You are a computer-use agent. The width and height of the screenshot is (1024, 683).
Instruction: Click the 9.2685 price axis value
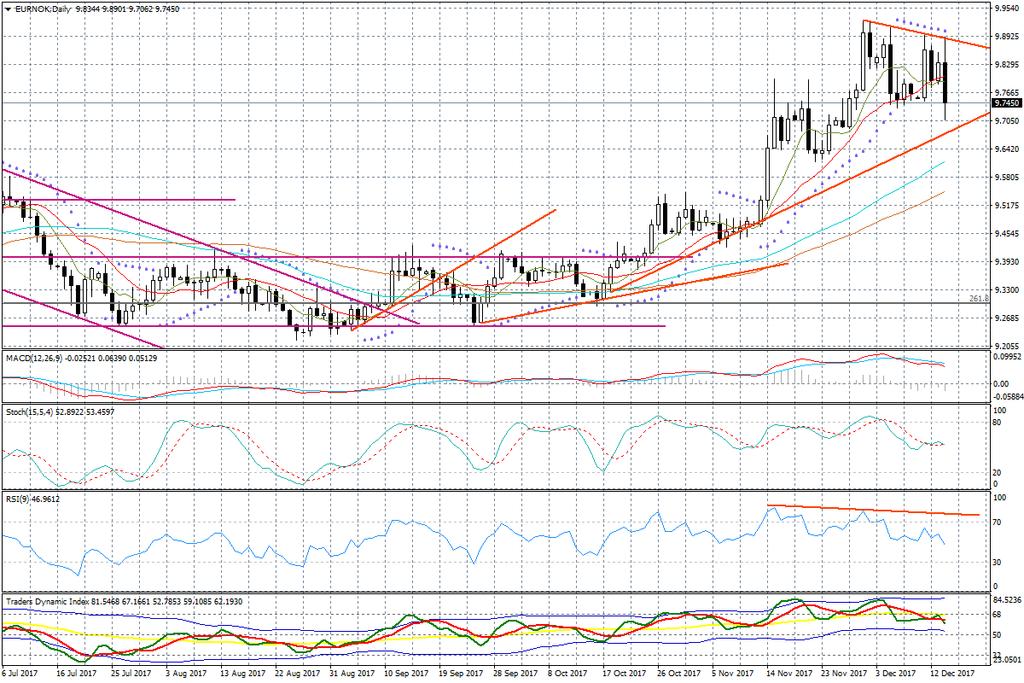point(1006,318)
